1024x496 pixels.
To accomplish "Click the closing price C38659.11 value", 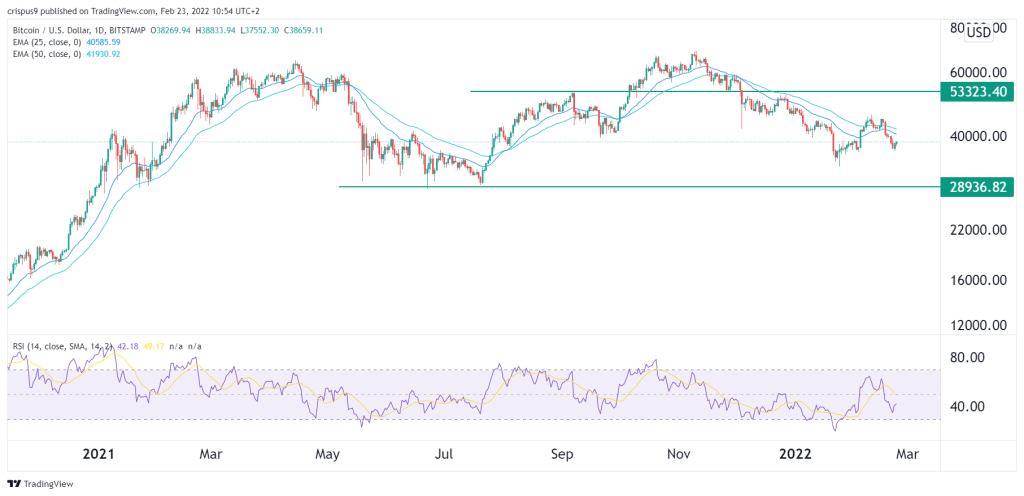I will click(x=304, y=30).
